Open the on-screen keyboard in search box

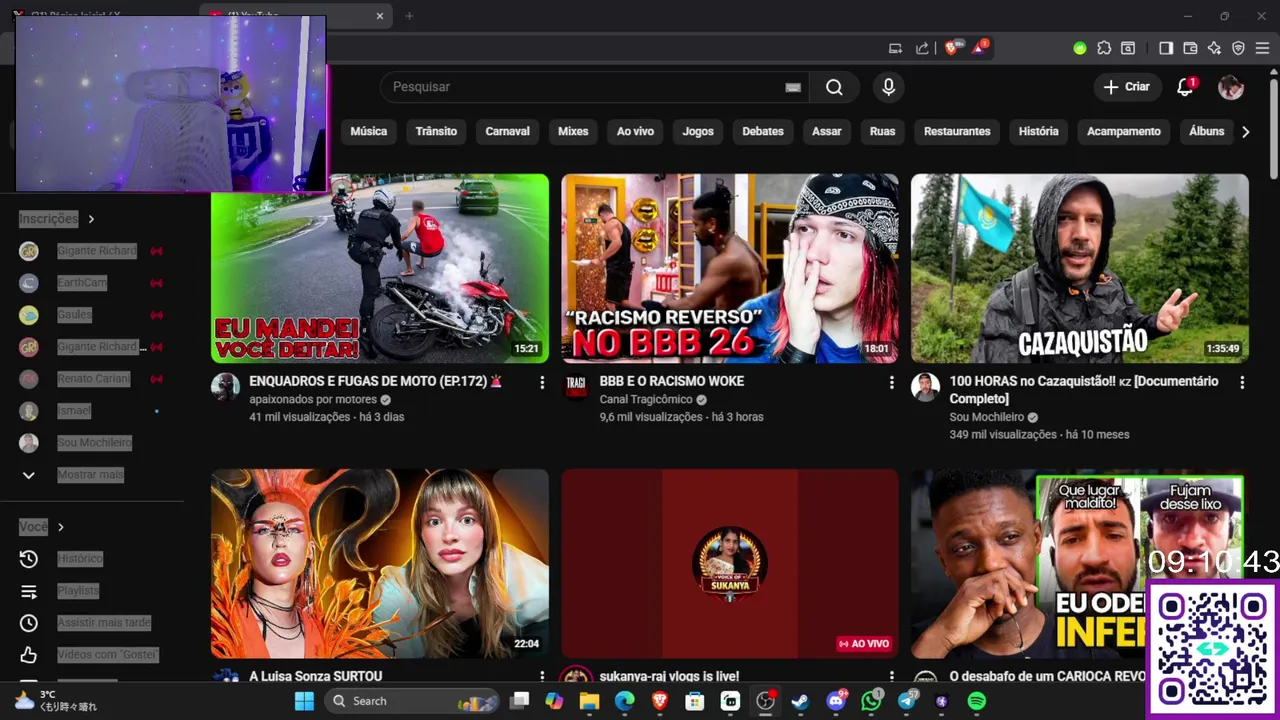(793, 87)
